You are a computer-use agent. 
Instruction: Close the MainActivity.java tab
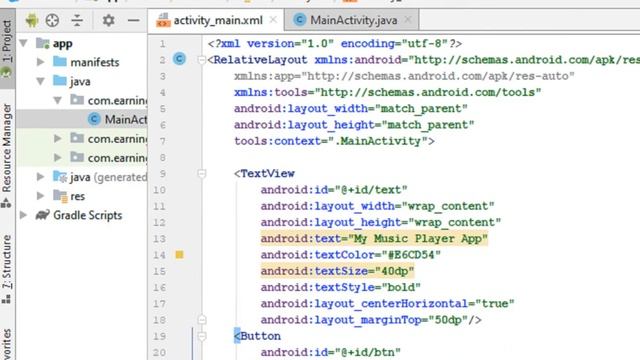coord(408,20)
